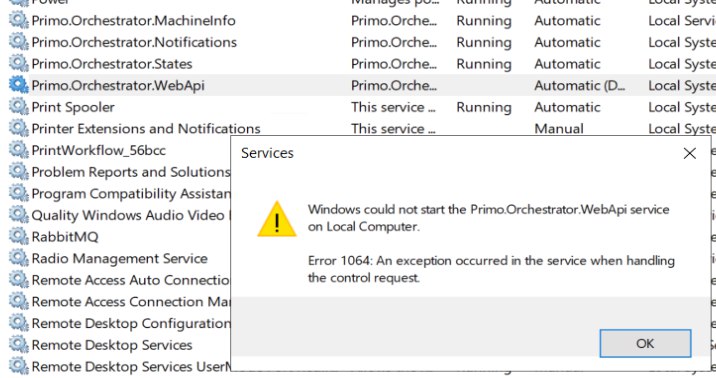Image resolution: width=716 pixels, height=378 pixels.
Task: Close the Services error dialog
Action: [690, 153]
